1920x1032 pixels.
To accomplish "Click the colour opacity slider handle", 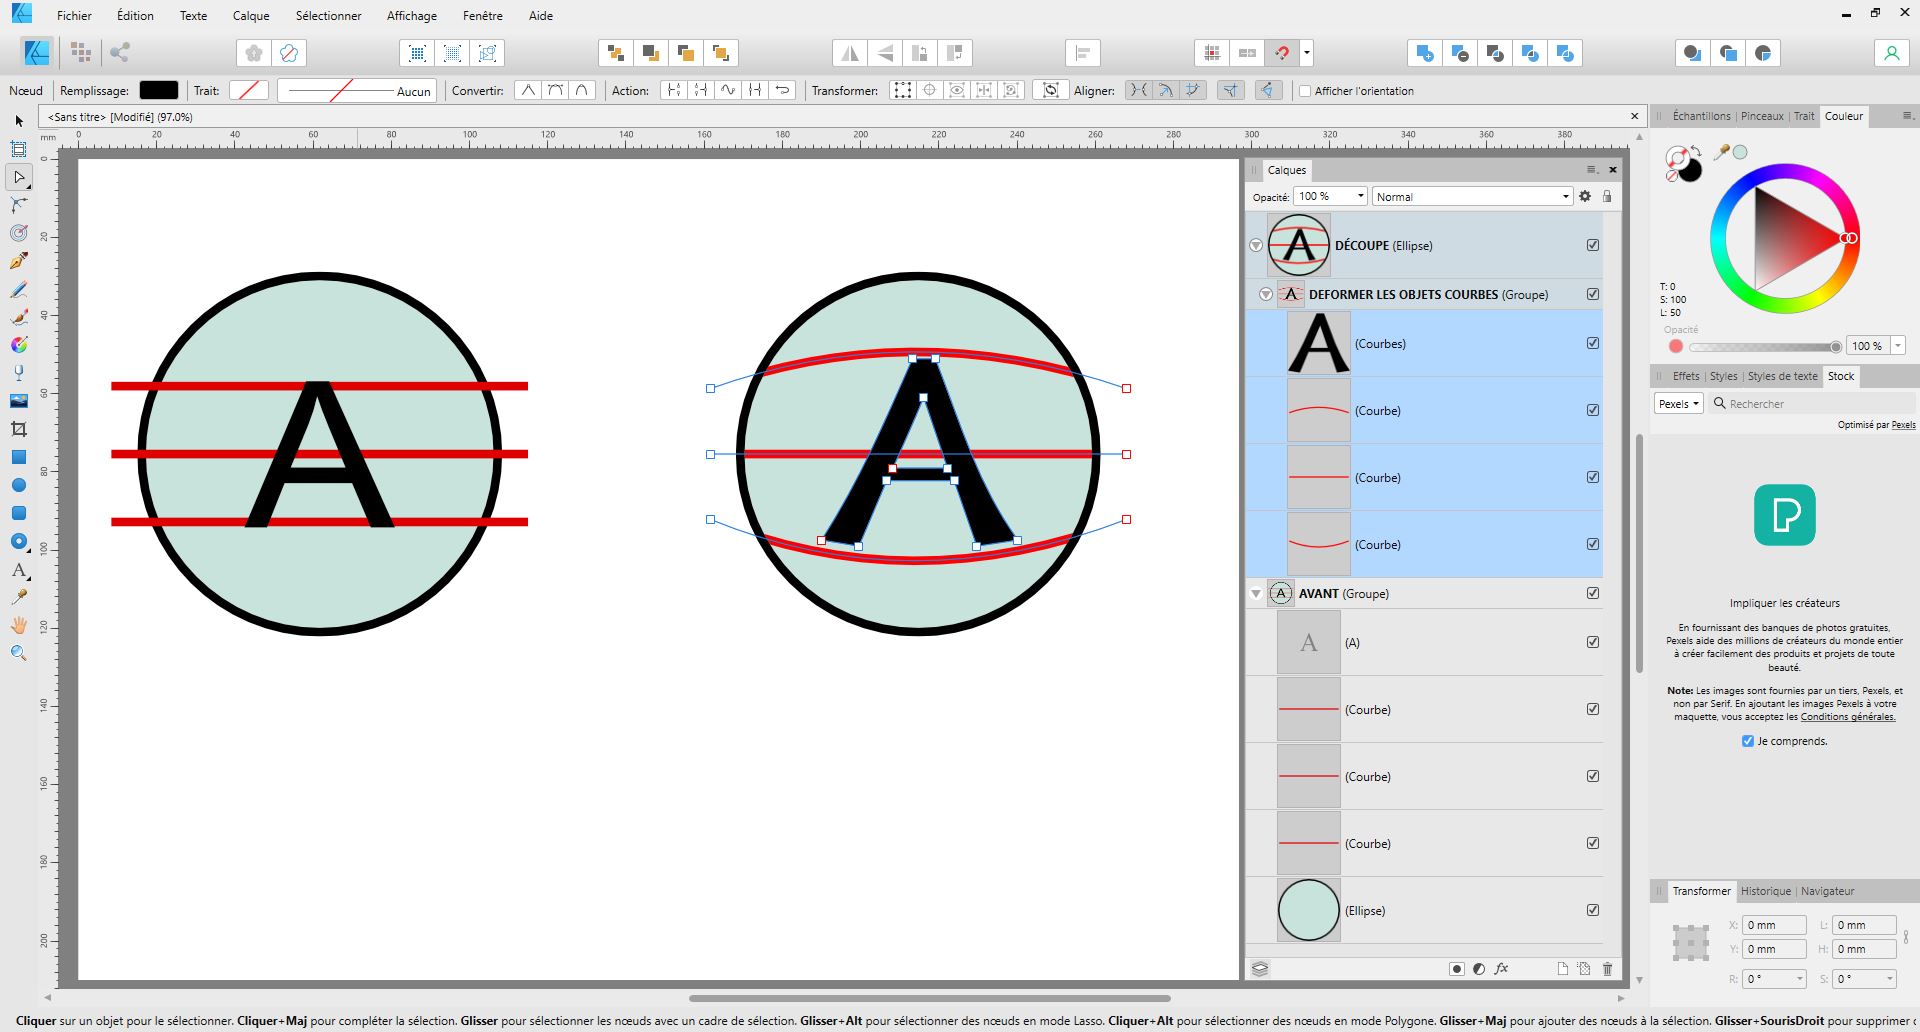I will tap(1836, 347).
